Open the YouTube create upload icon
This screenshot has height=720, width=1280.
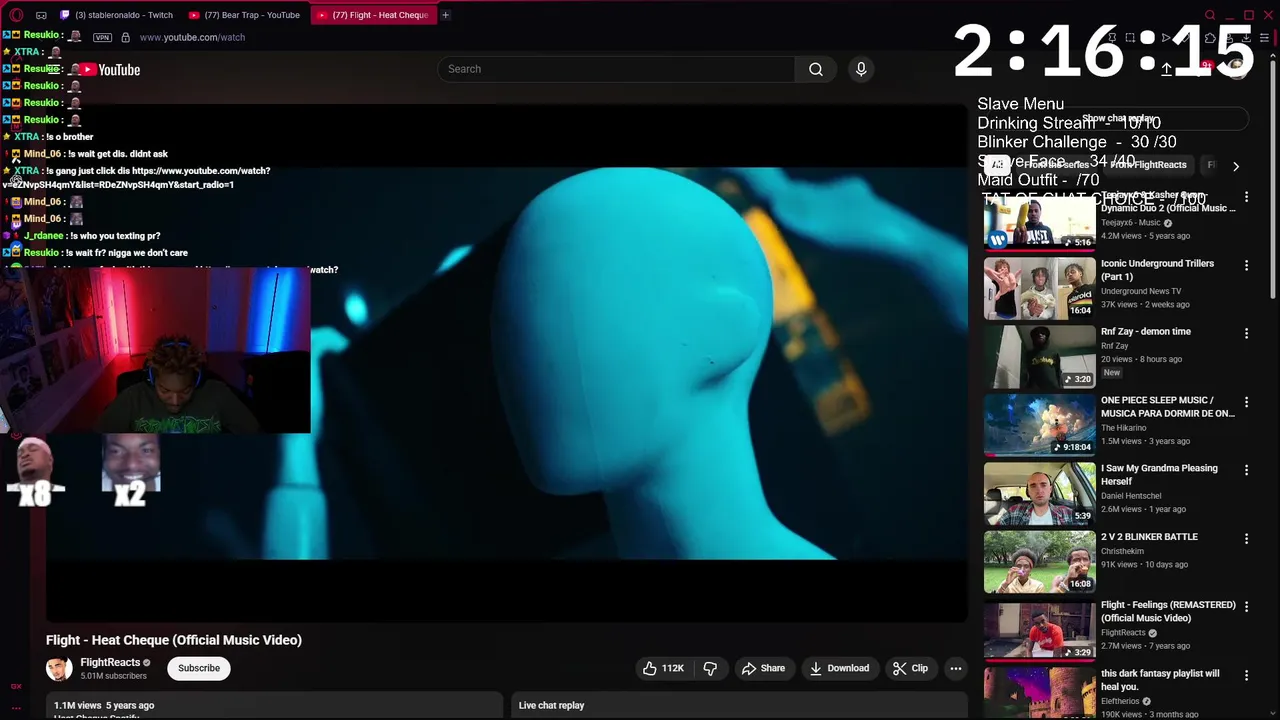[1166, 69]
